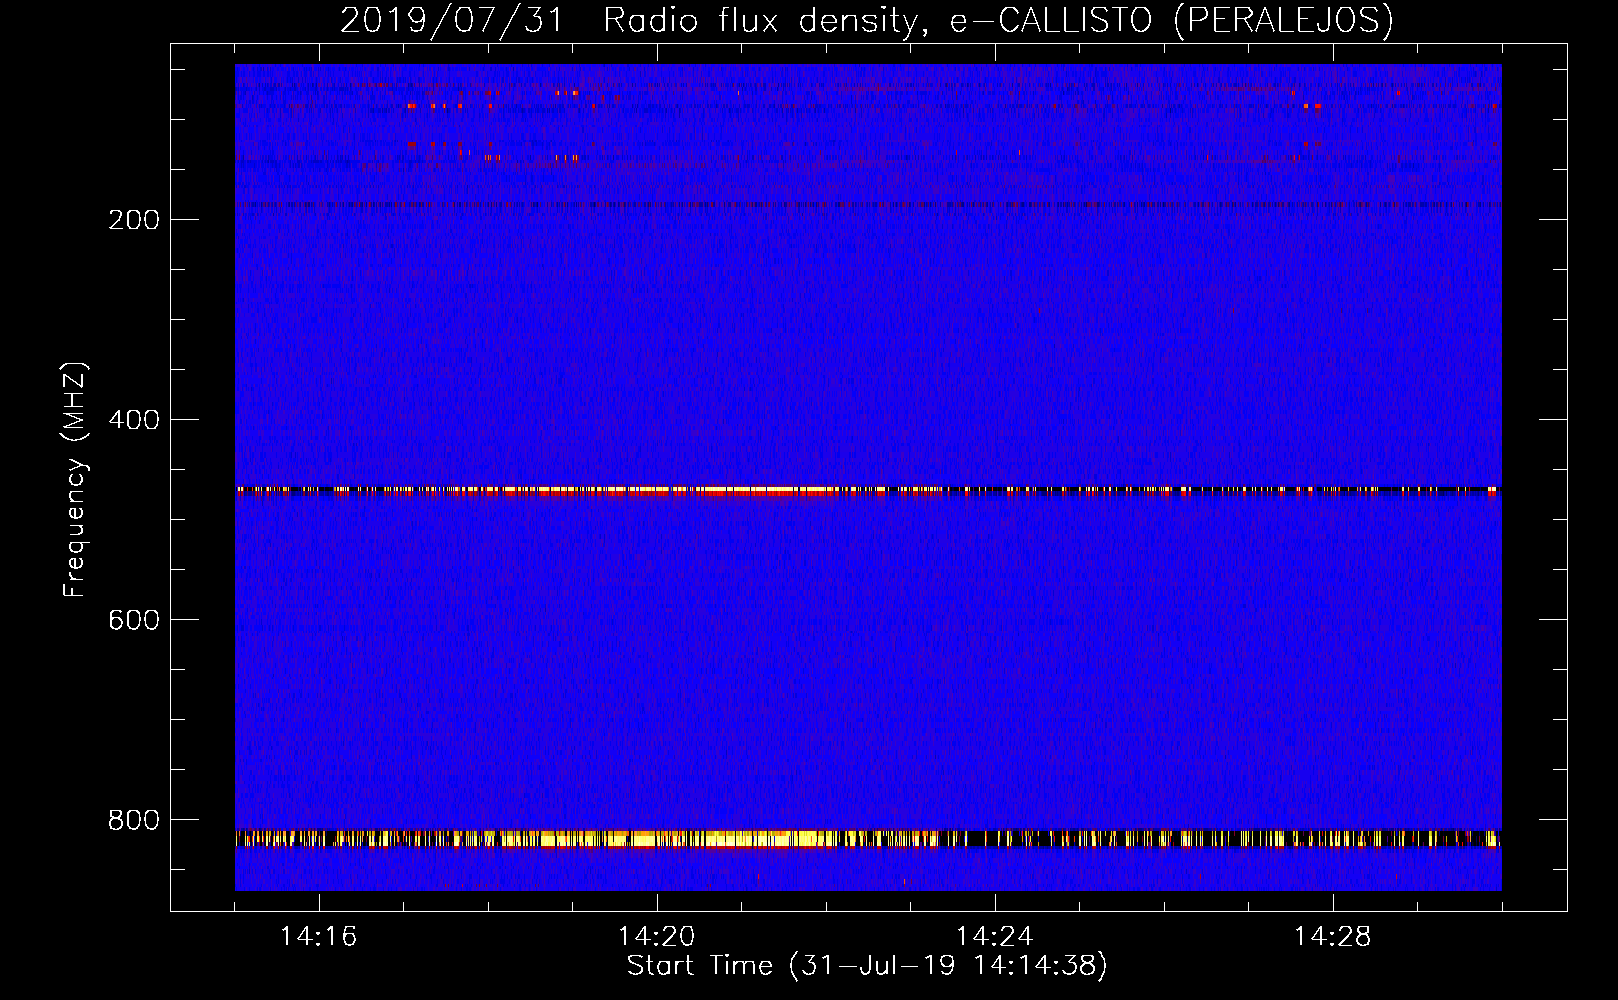
Task: Click the plot title '2019/07/31 Radio flux density, e-CALLISTO (PERALEJOS)'
Action: pos(866,20)
